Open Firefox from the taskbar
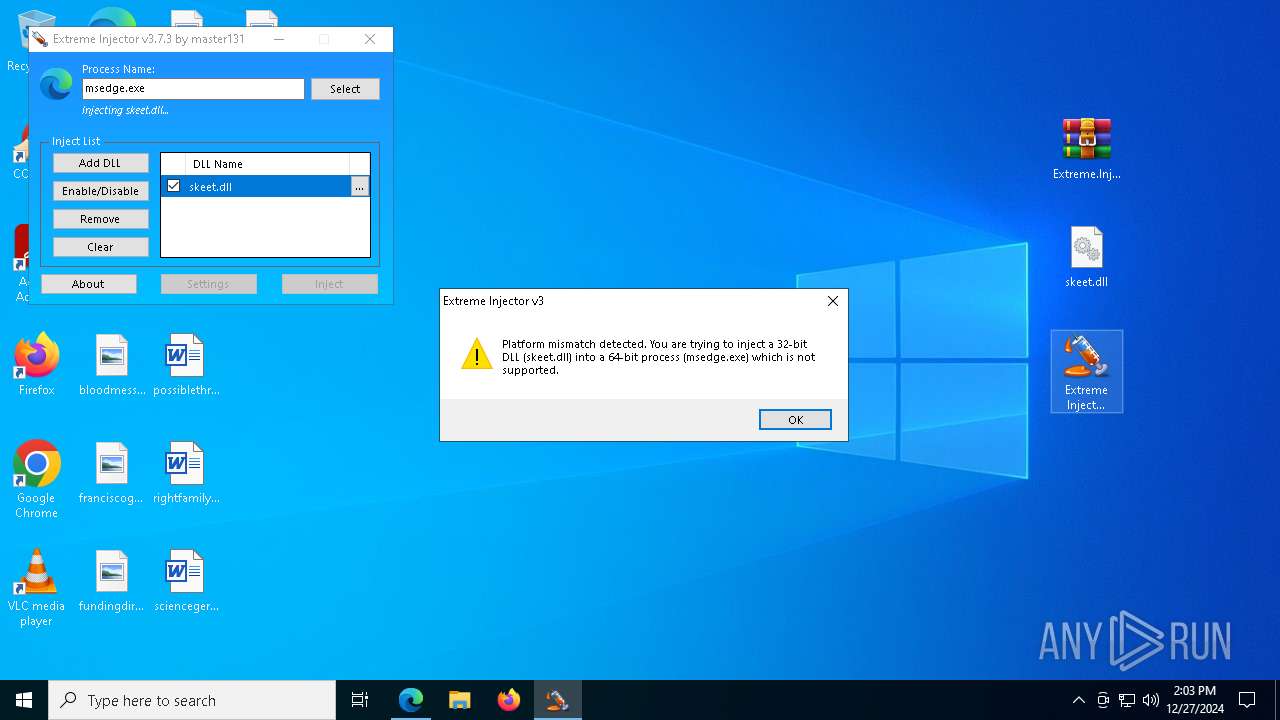Viewport: 1280px width, 720px height. tap(509, 700)
